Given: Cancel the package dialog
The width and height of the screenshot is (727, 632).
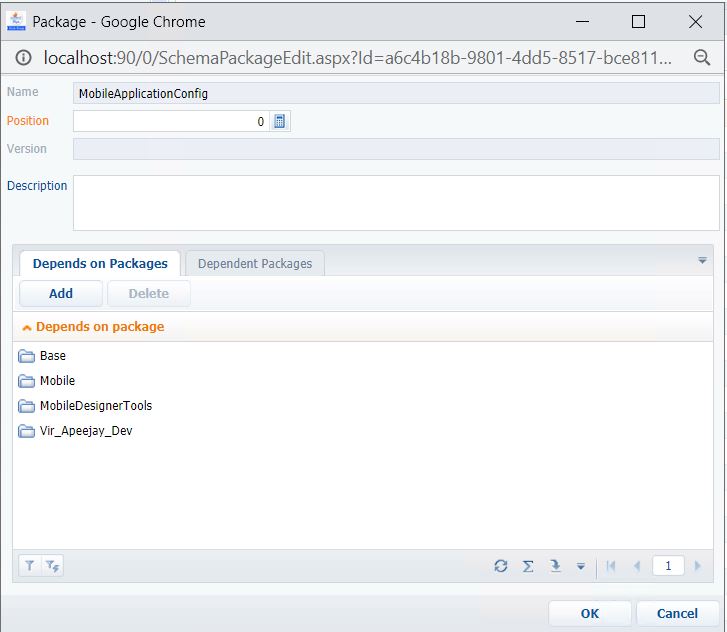Looking at the screenshot, I should 677,613.
